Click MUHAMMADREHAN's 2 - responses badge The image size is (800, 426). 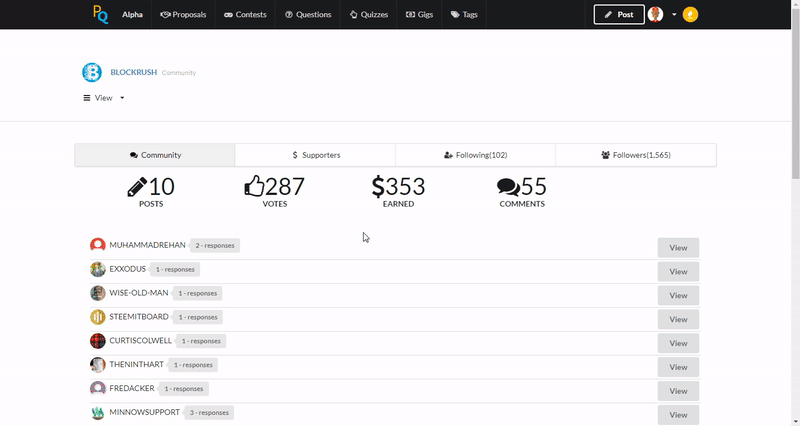215,245
